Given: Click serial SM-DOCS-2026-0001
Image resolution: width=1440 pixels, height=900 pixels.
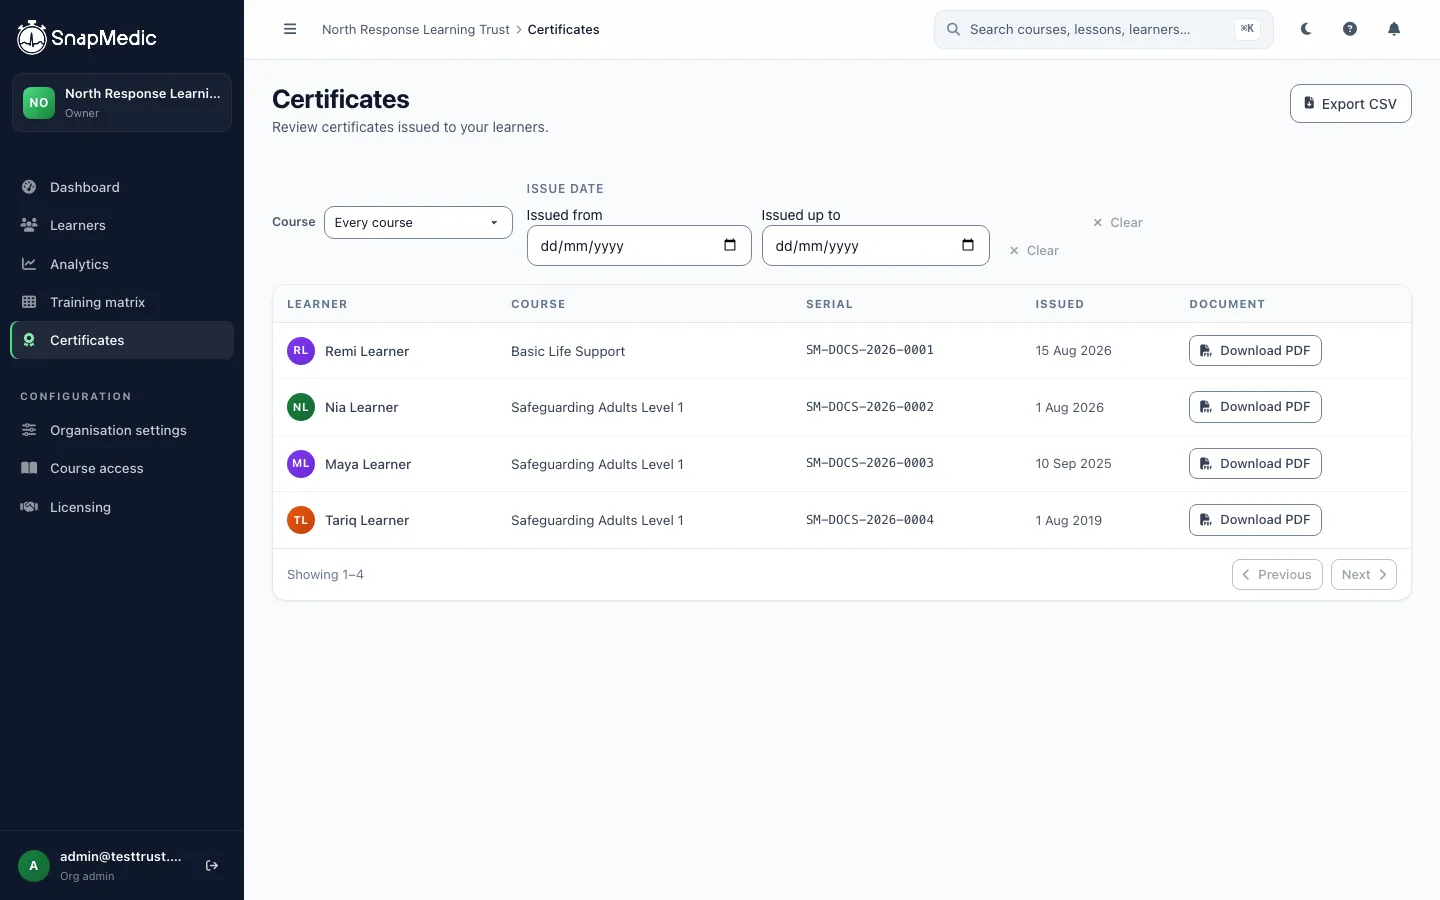Looking at the screenshot, I should click(870, 350).
